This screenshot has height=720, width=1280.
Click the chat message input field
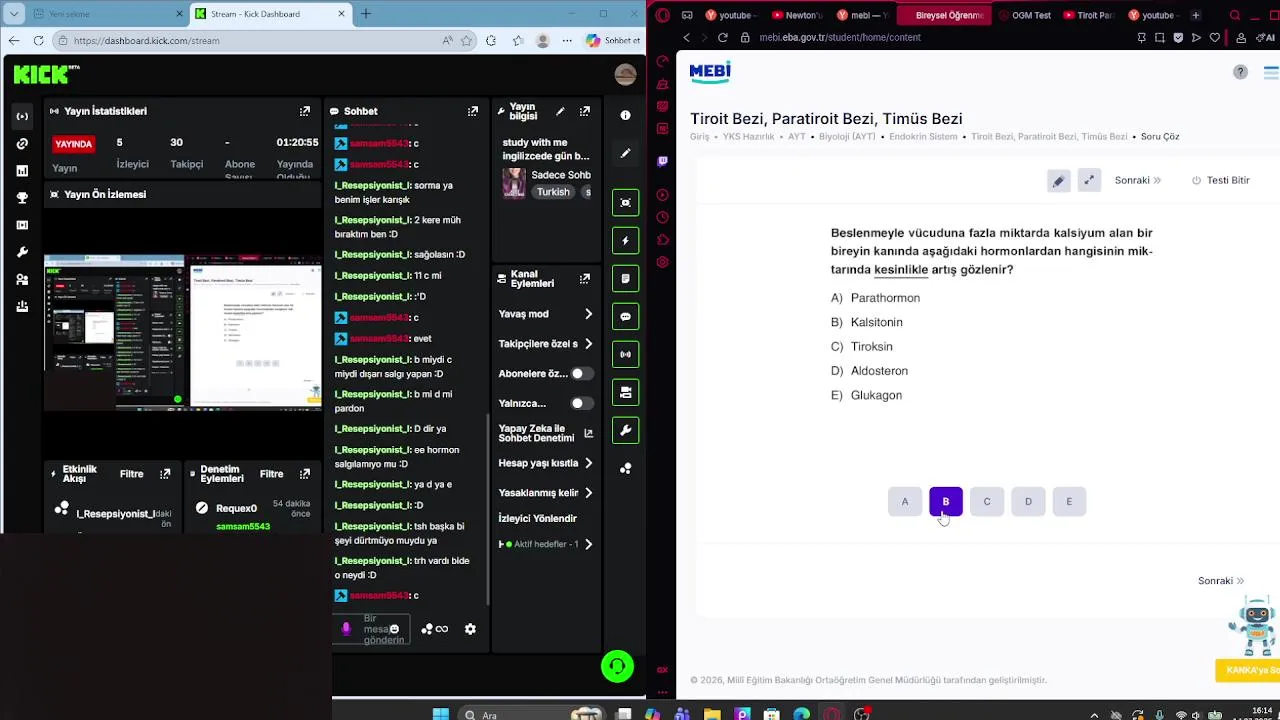(385, 629)
